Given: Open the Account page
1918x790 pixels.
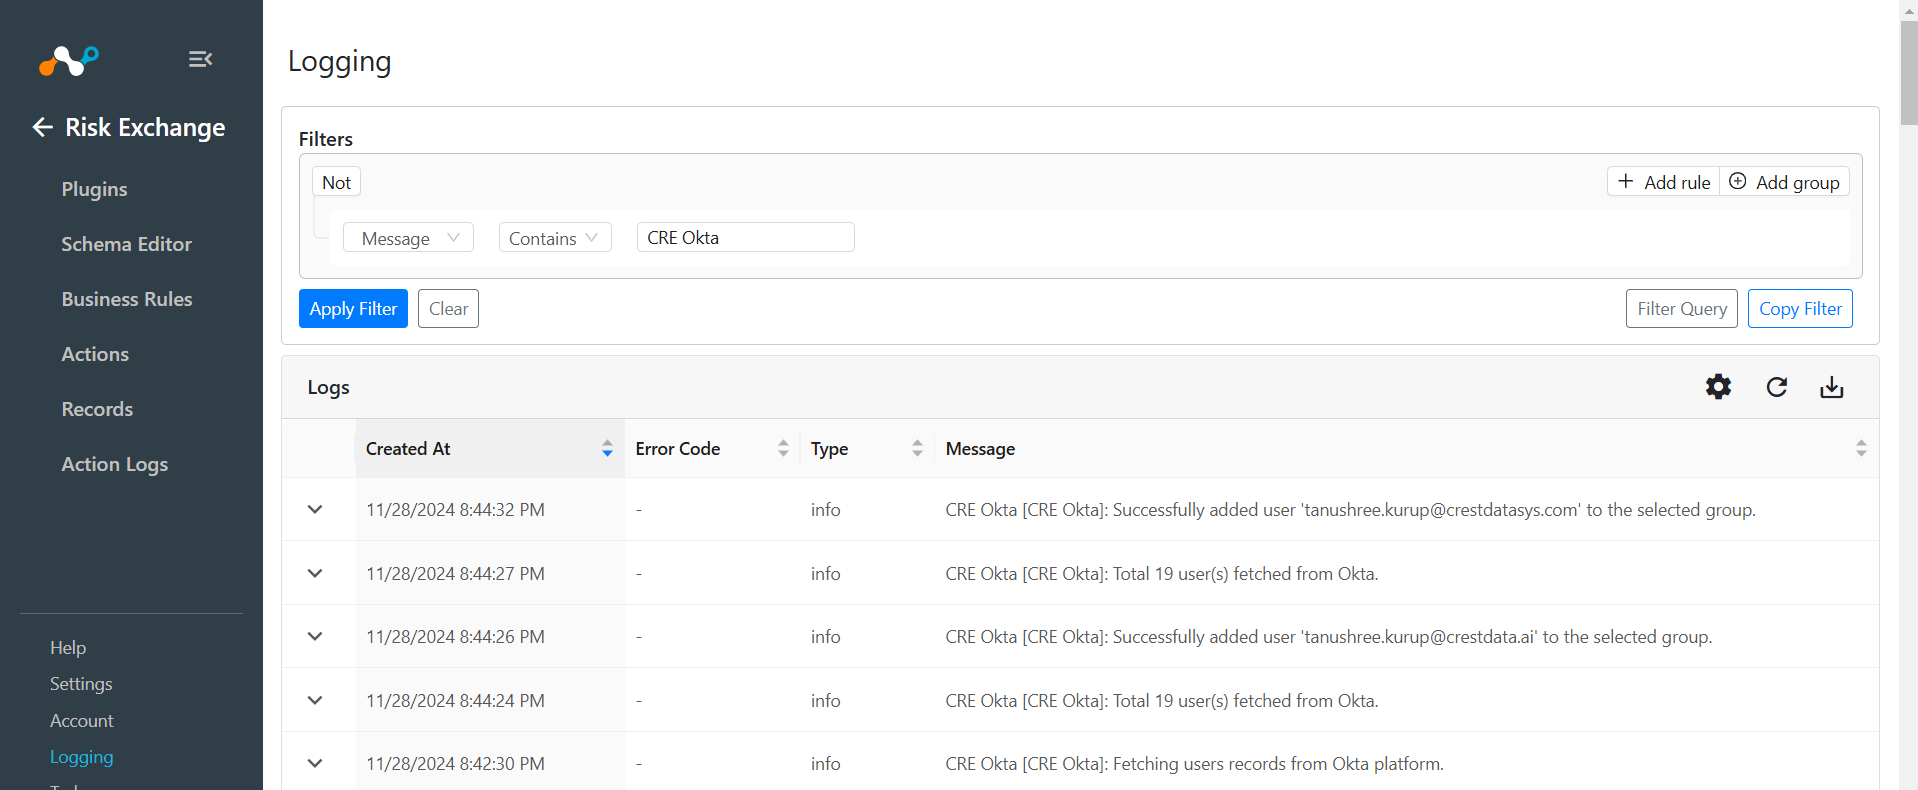Looking at the screenshot, I should tap(81, 721).
